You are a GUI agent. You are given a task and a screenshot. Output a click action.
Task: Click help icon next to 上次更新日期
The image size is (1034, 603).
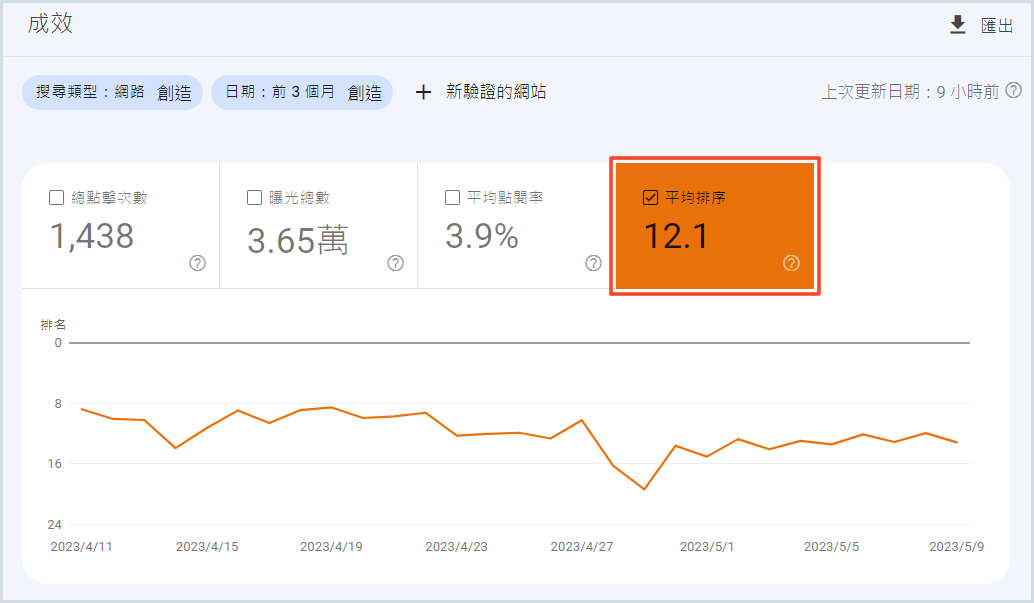tap(1013, 91)
